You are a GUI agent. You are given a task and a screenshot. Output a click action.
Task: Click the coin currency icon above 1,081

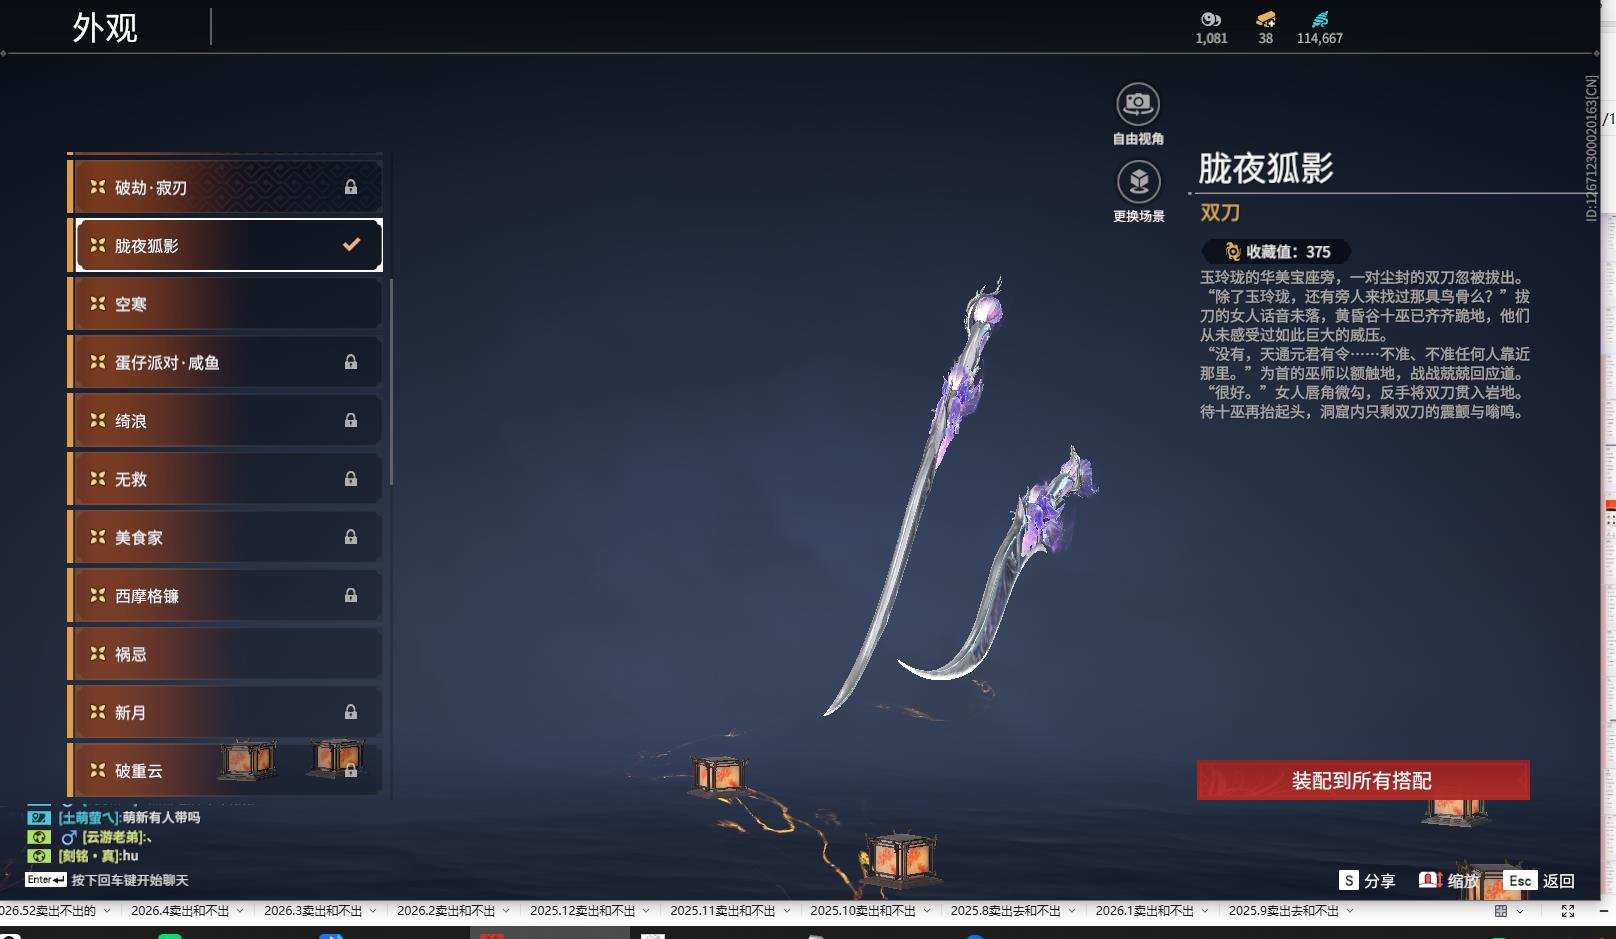click(x=1211, y=19)
